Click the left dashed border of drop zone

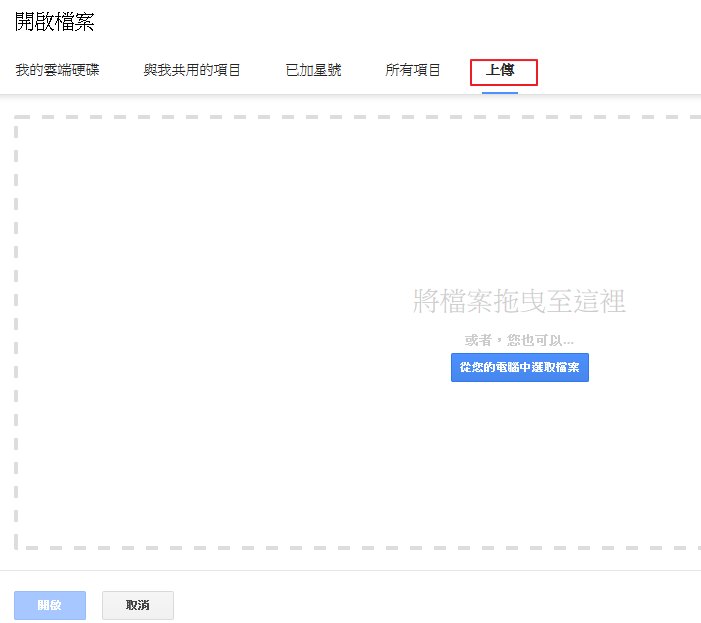pyautogui.click(x=16, y=330)
